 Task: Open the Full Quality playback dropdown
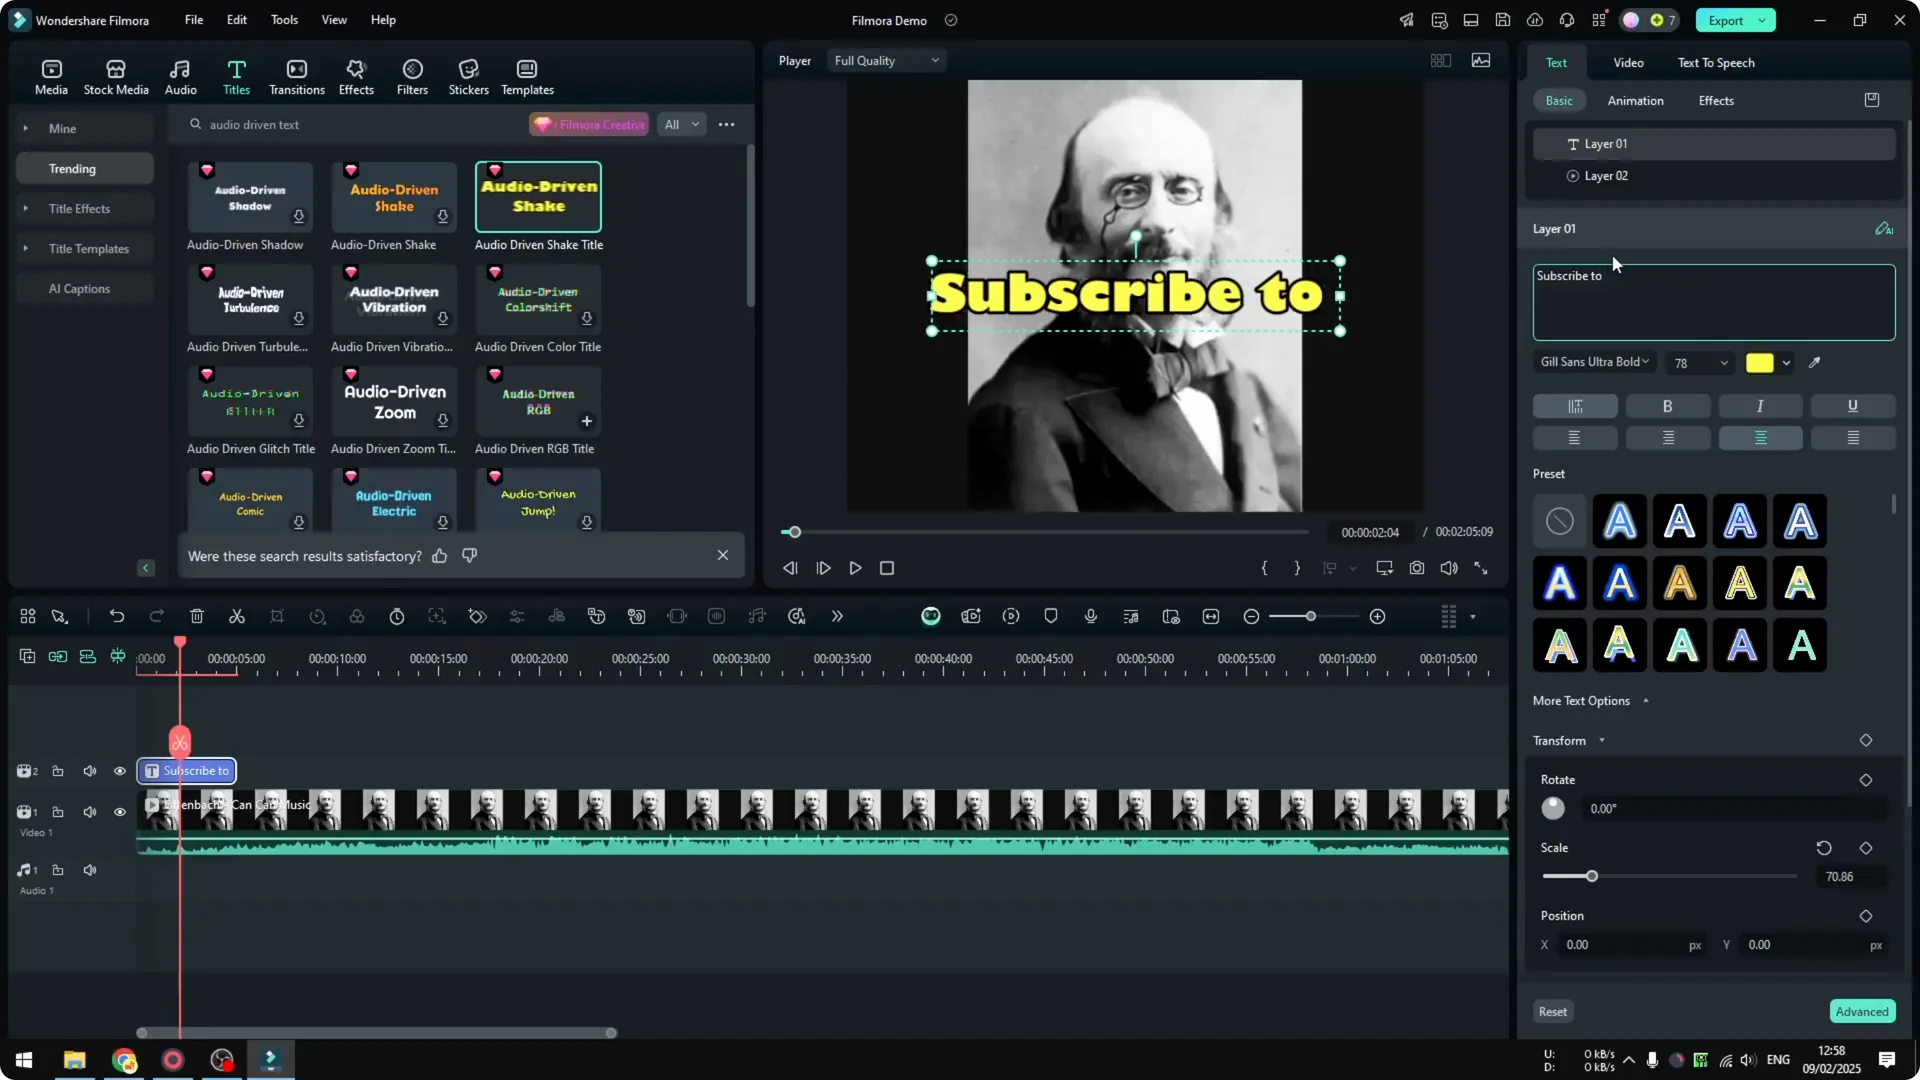click(x=885, y=60)
